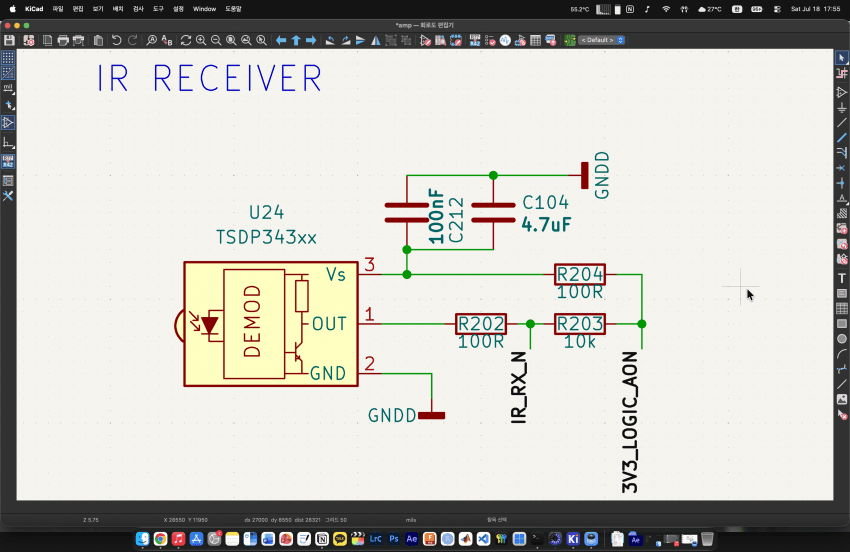Zoom to fit the page
This screenshot has height=552, width=850.
231,40
